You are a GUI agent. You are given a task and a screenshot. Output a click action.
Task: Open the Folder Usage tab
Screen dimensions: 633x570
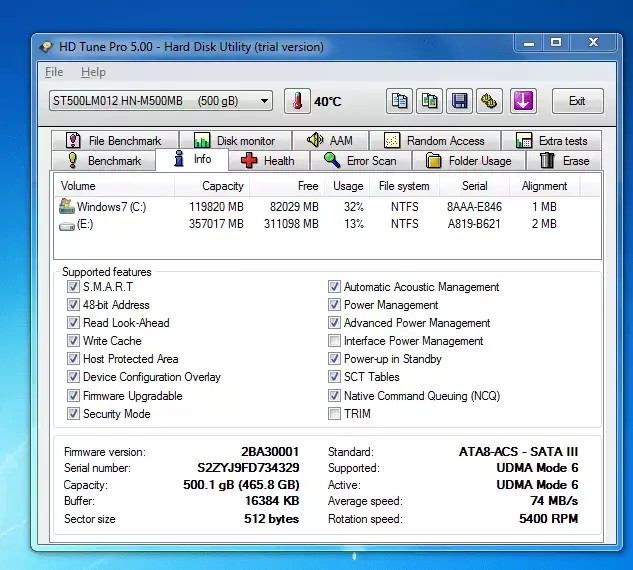point(469,161)
